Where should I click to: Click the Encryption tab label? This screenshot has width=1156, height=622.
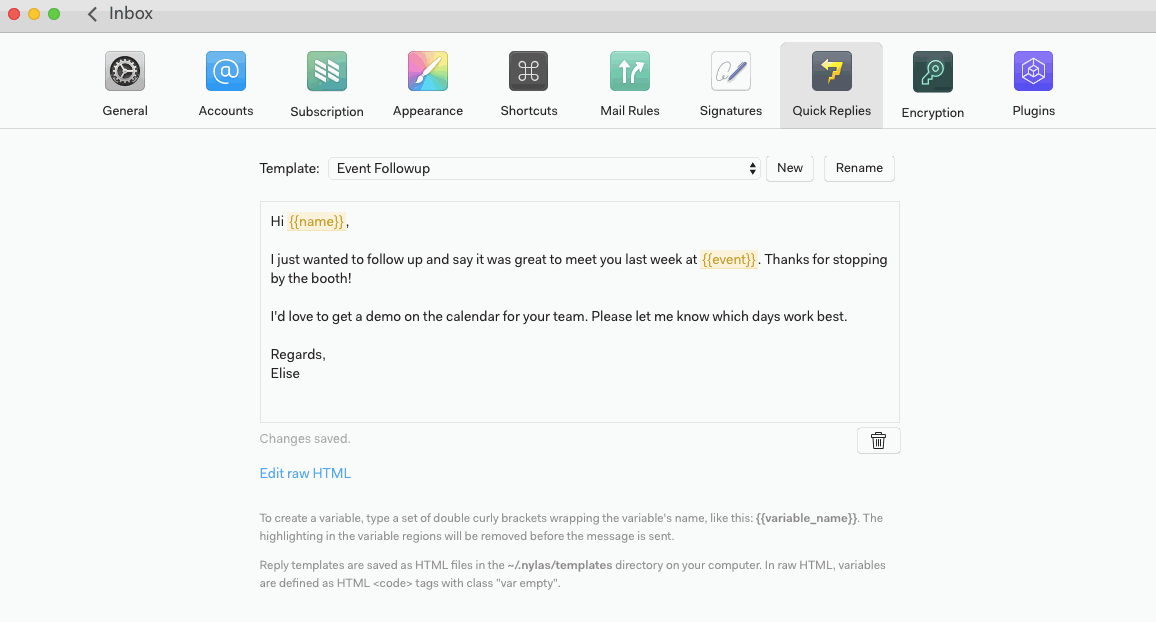pyautogui.click(x=932, y=113)
